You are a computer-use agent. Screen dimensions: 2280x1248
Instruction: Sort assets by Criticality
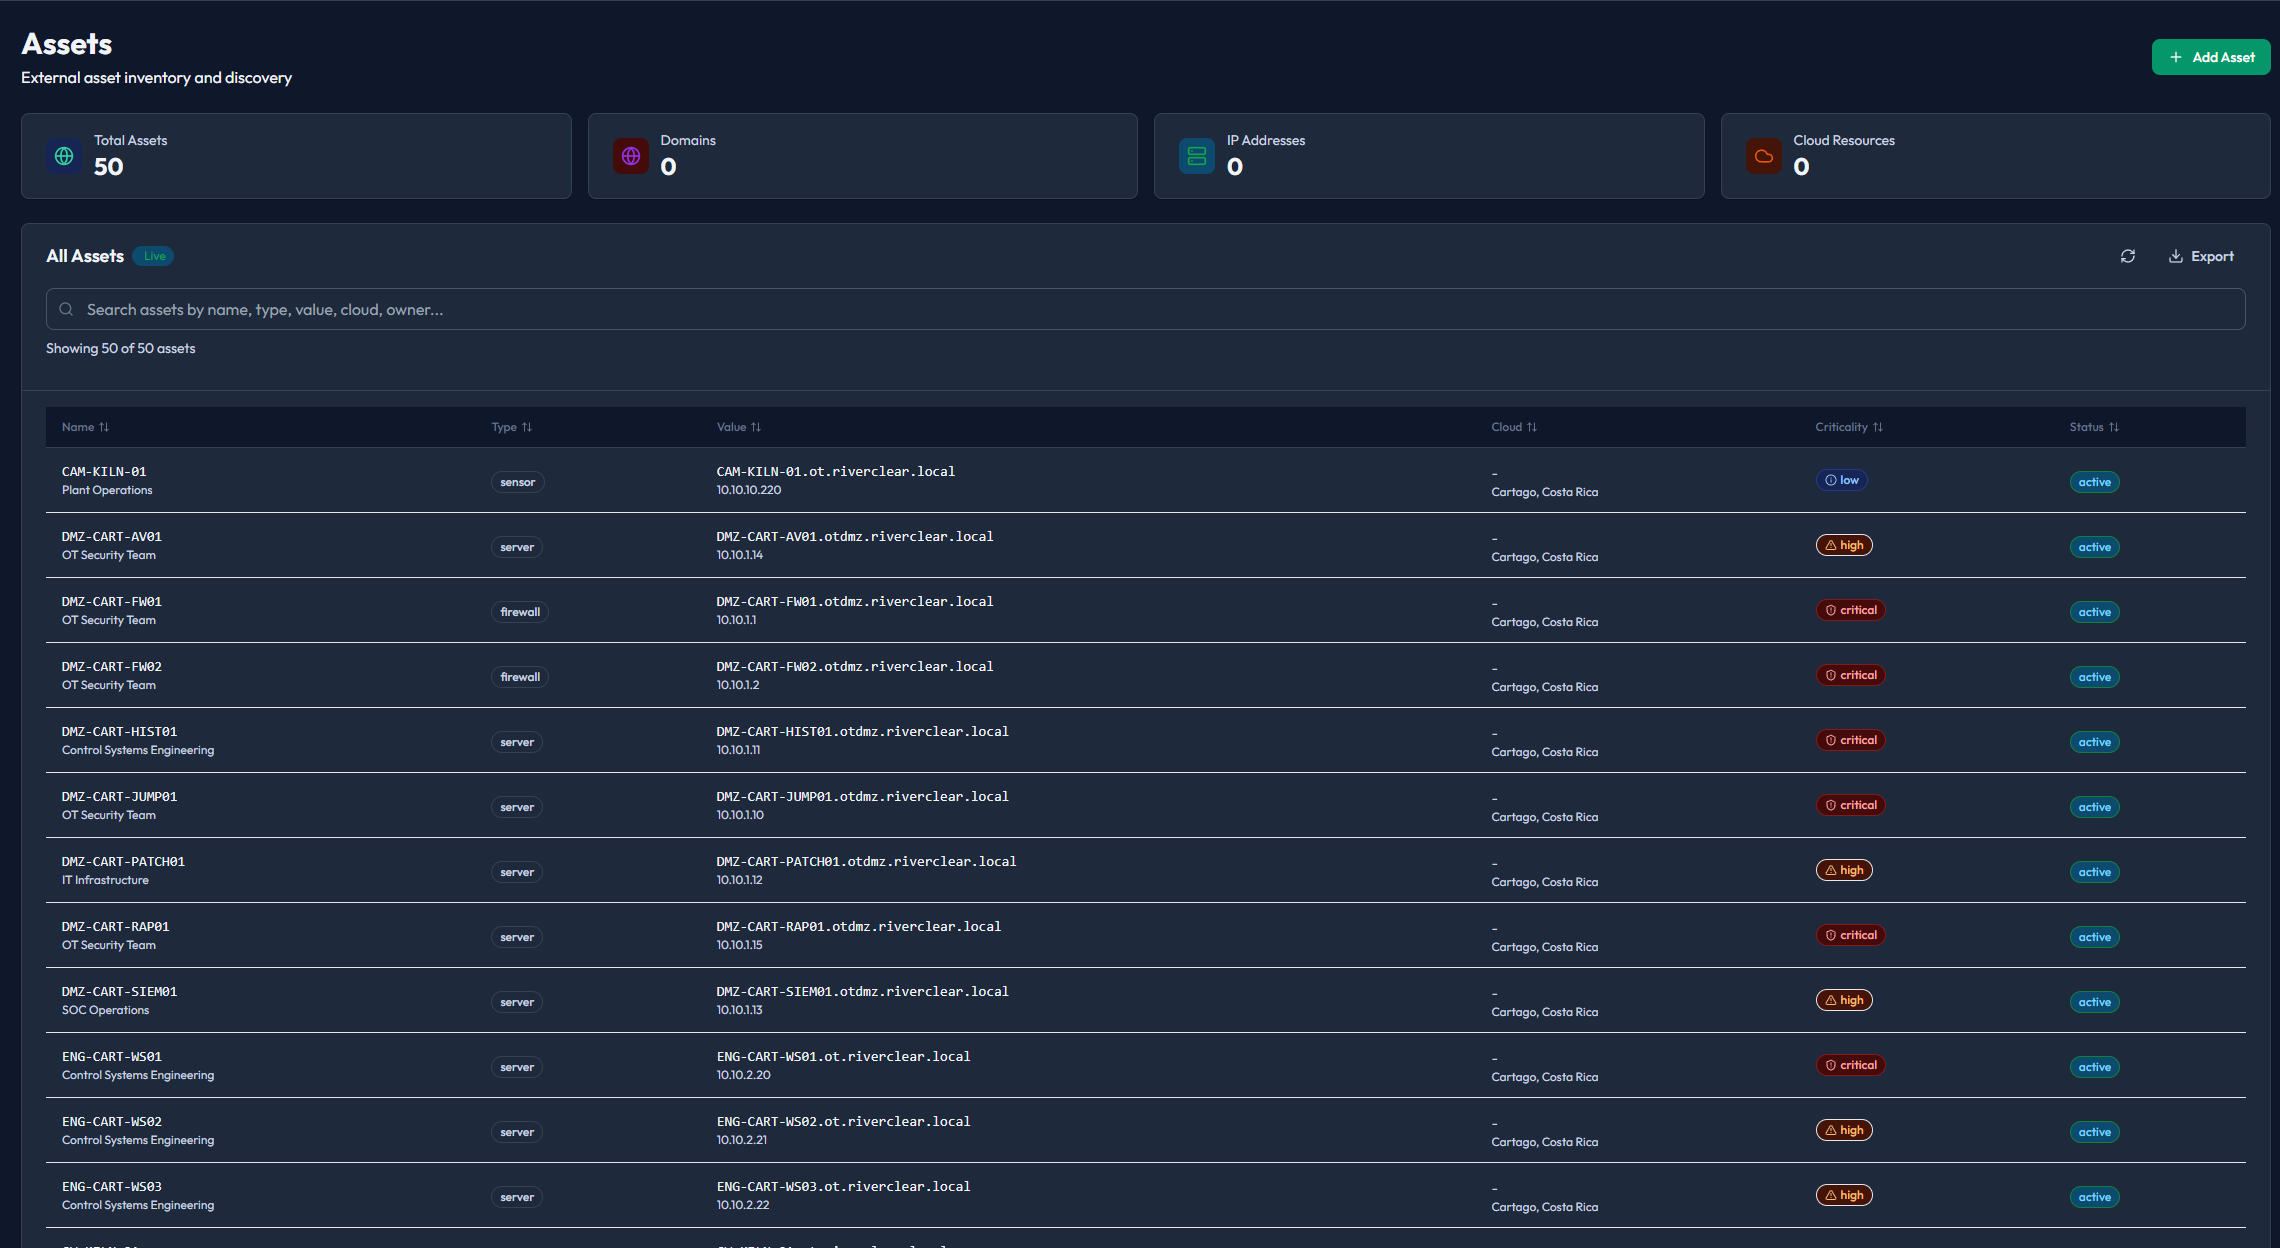(x=1848, y=427)
